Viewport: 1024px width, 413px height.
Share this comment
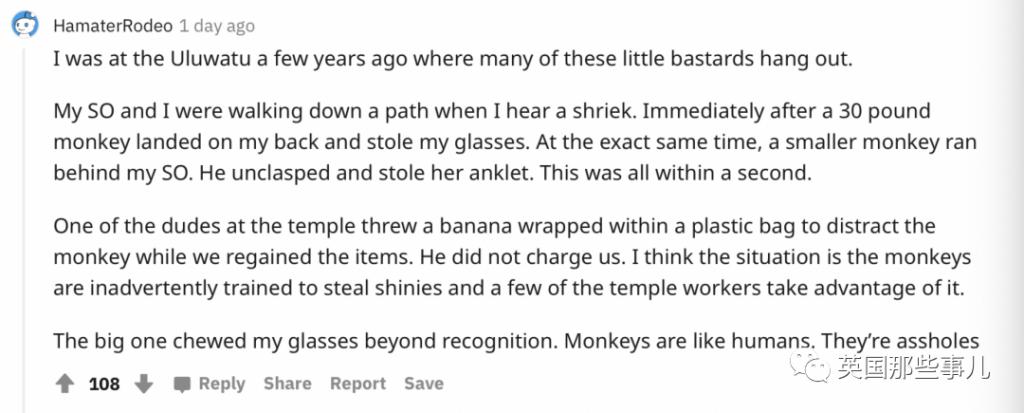coord(287,384)
